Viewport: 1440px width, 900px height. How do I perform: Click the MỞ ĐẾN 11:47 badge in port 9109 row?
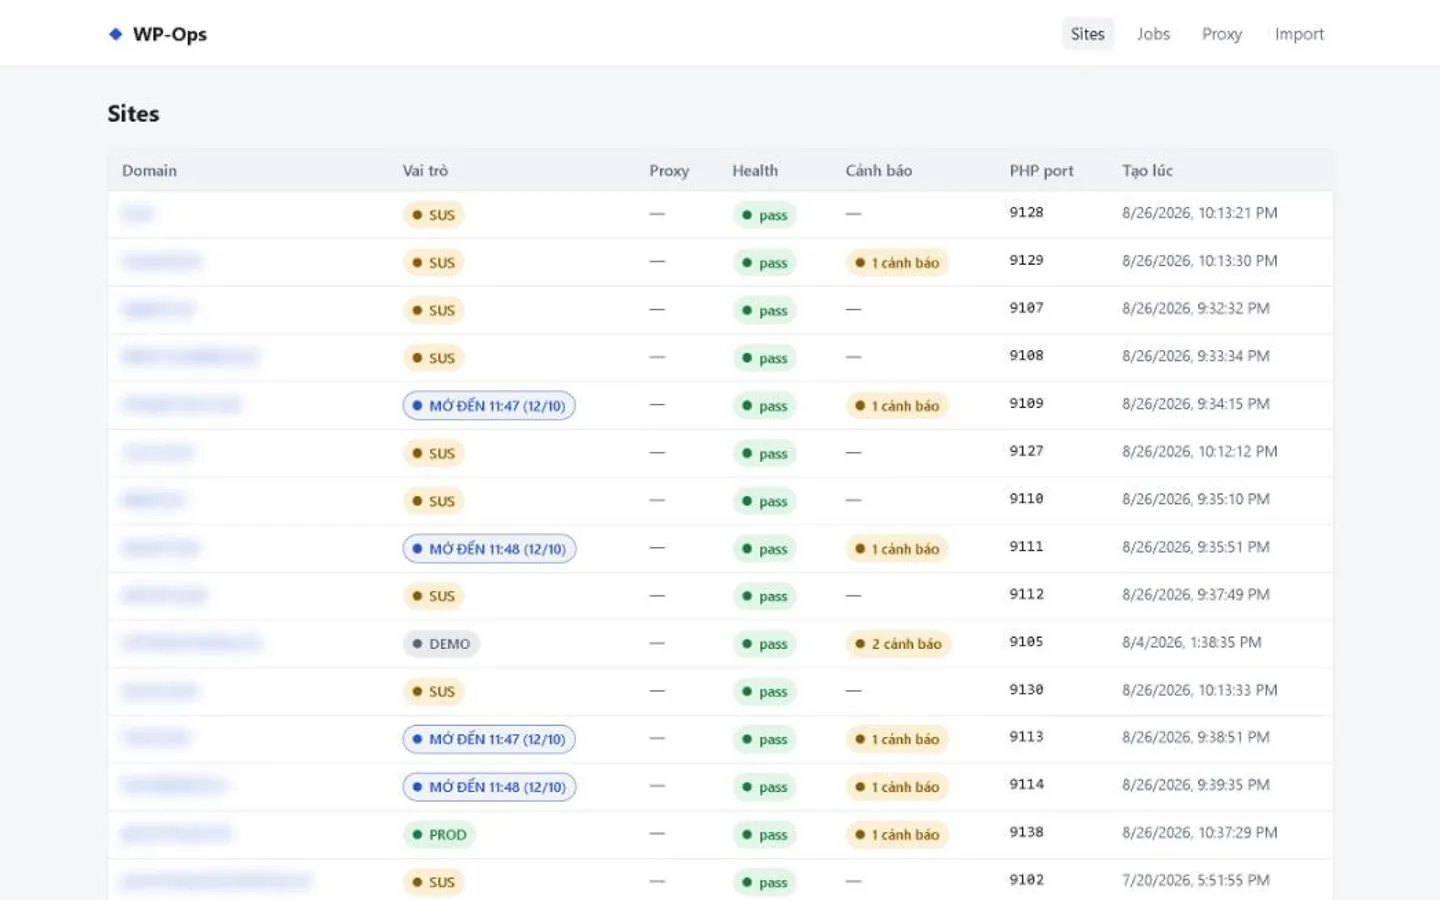pos(489,406)
